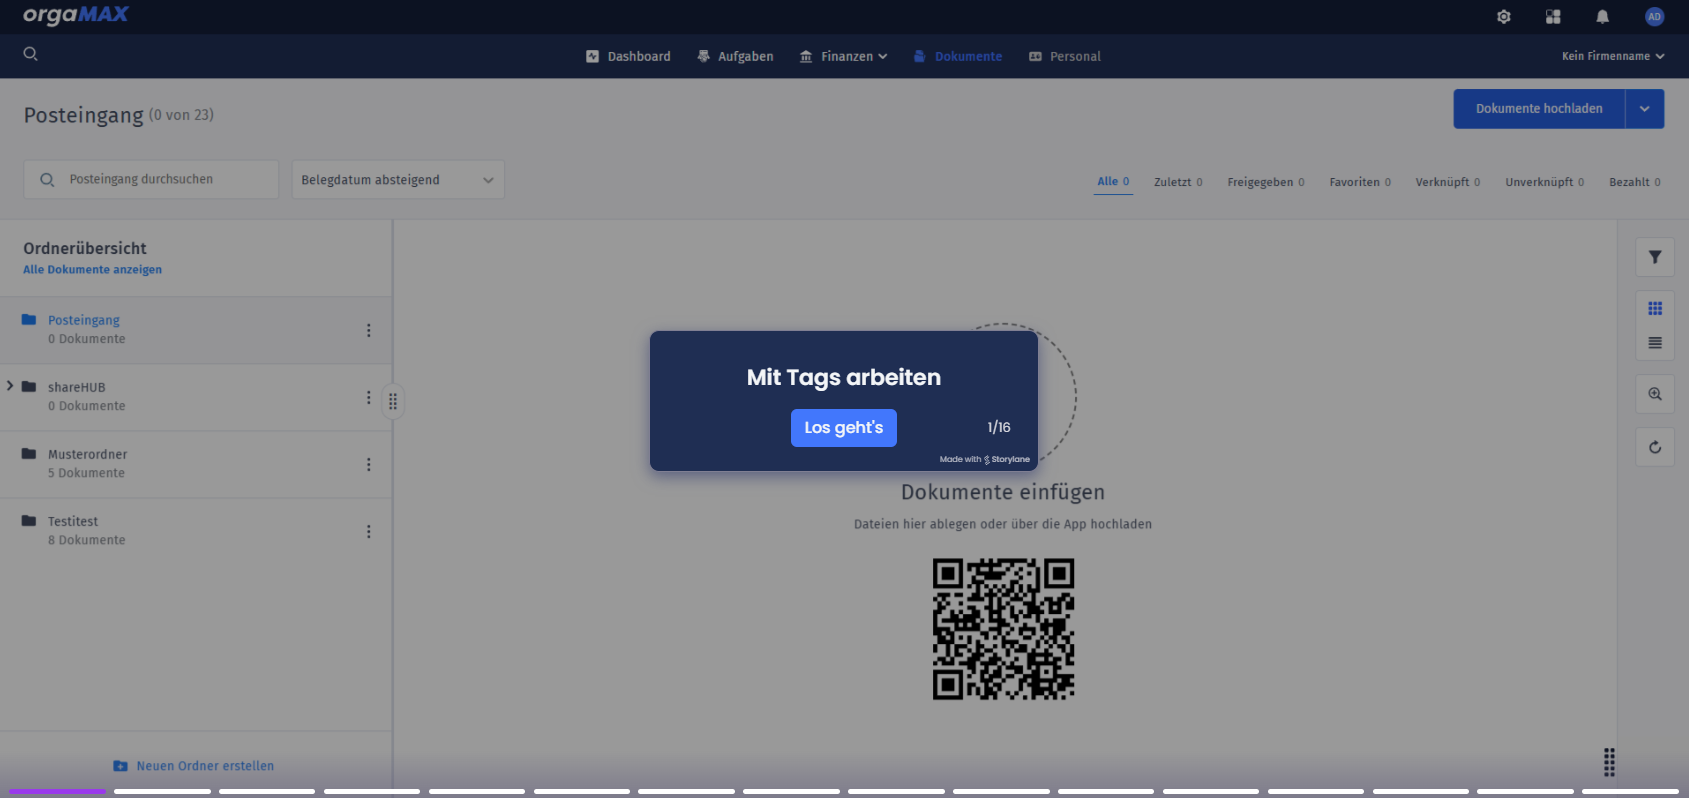Go to Dashboard
This screenshot has height=798, width=1689.
click(628, 57)
